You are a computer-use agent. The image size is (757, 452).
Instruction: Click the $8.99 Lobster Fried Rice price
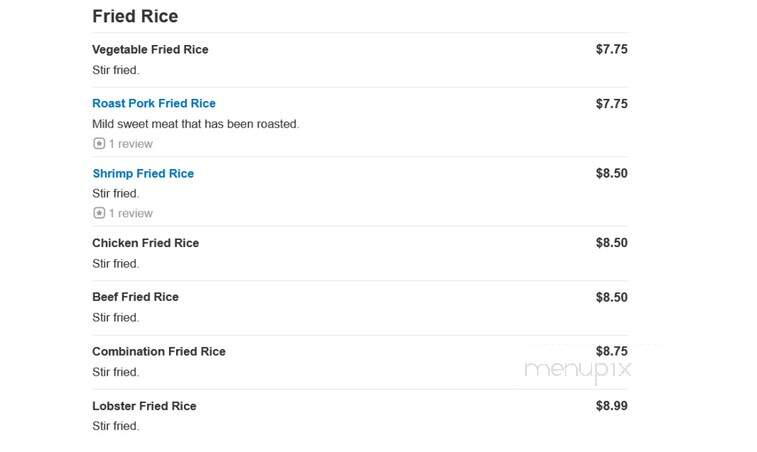pos(612,406)
